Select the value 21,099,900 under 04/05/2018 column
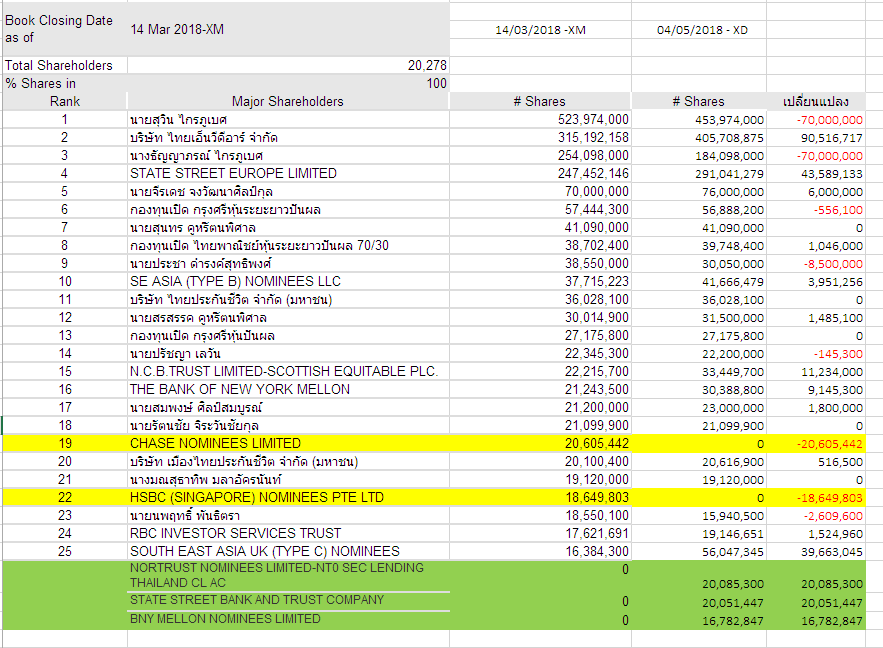 pyautogui.click(x=699, y=426)
